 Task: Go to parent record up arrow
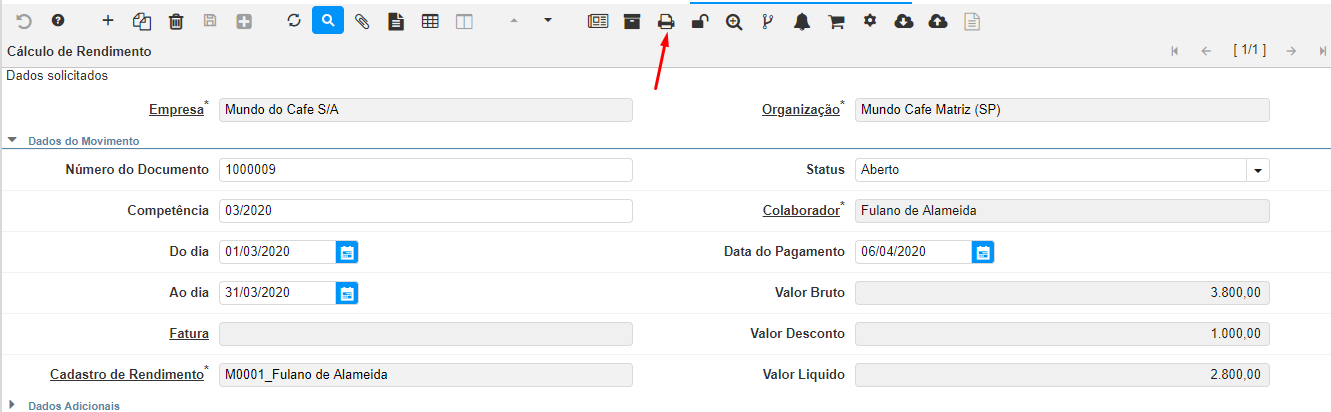(514, 20)
